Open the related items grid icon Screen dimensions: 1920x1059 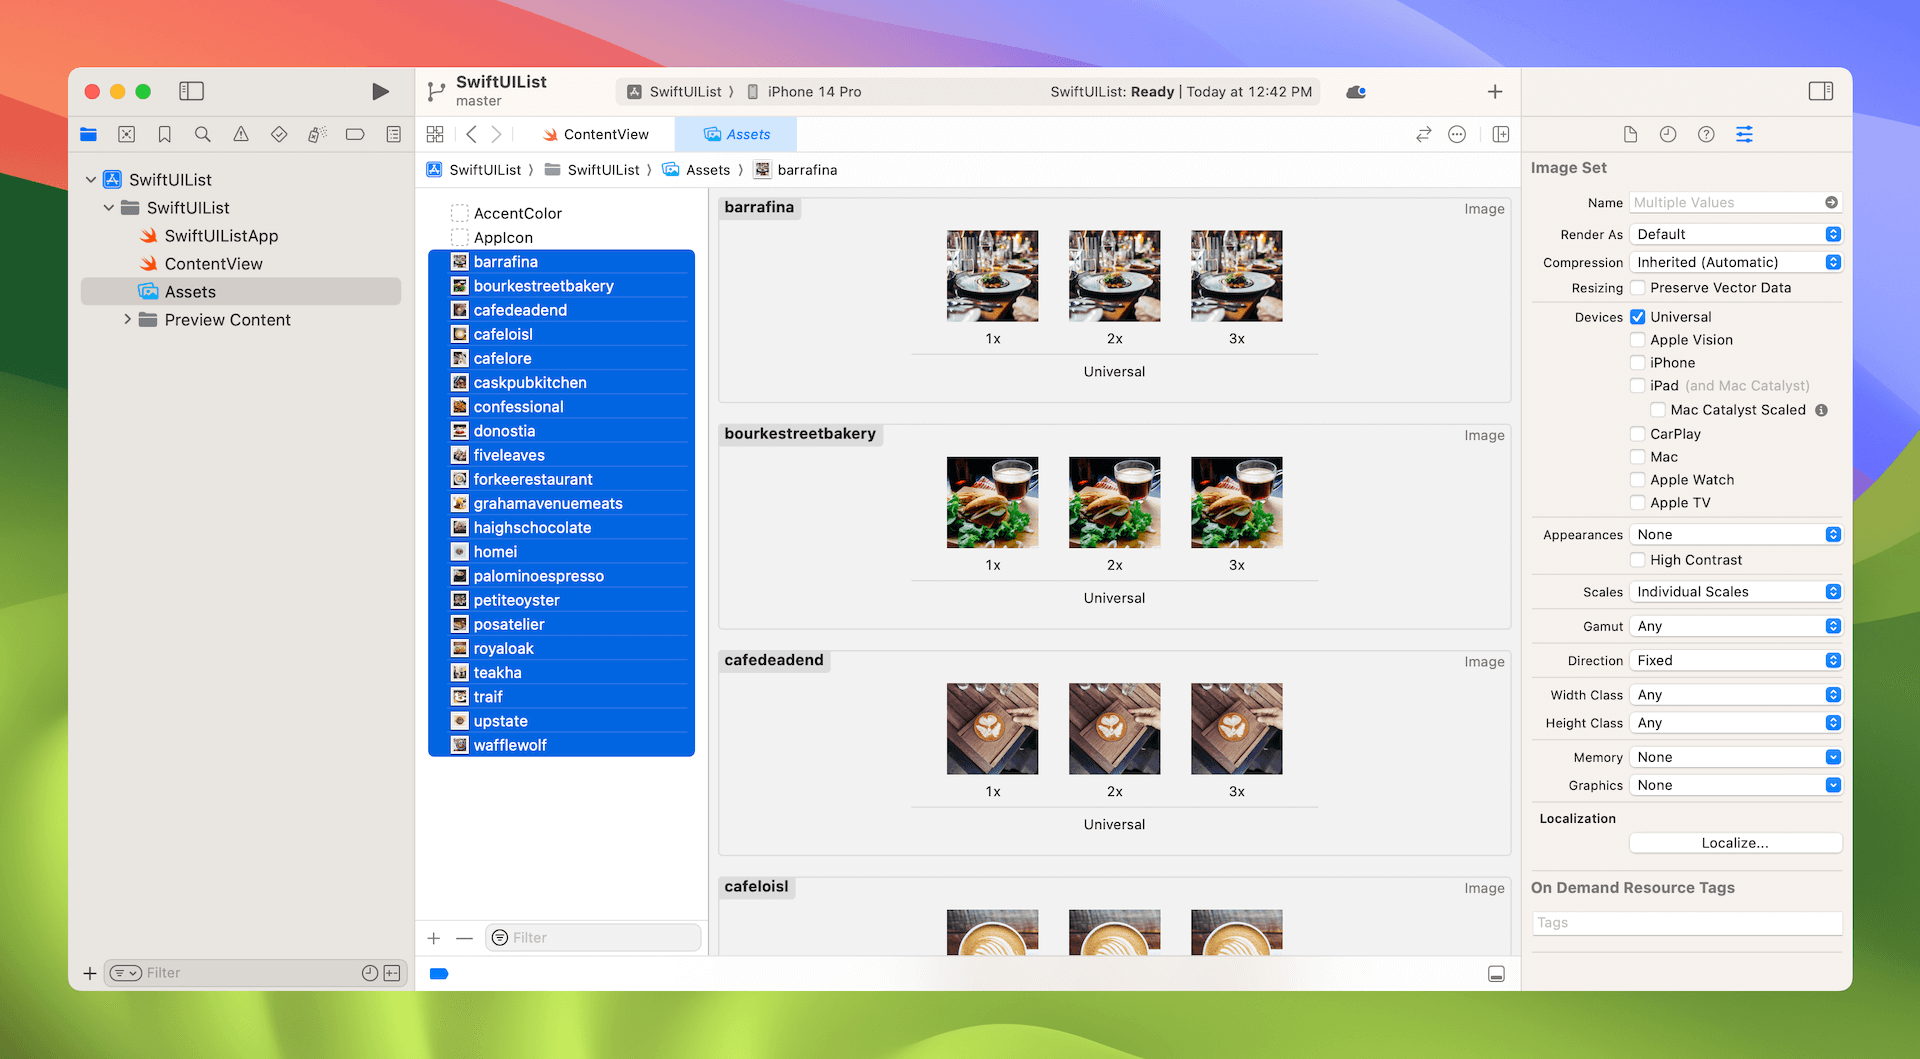pyautogui.click(x=435, y=134)
